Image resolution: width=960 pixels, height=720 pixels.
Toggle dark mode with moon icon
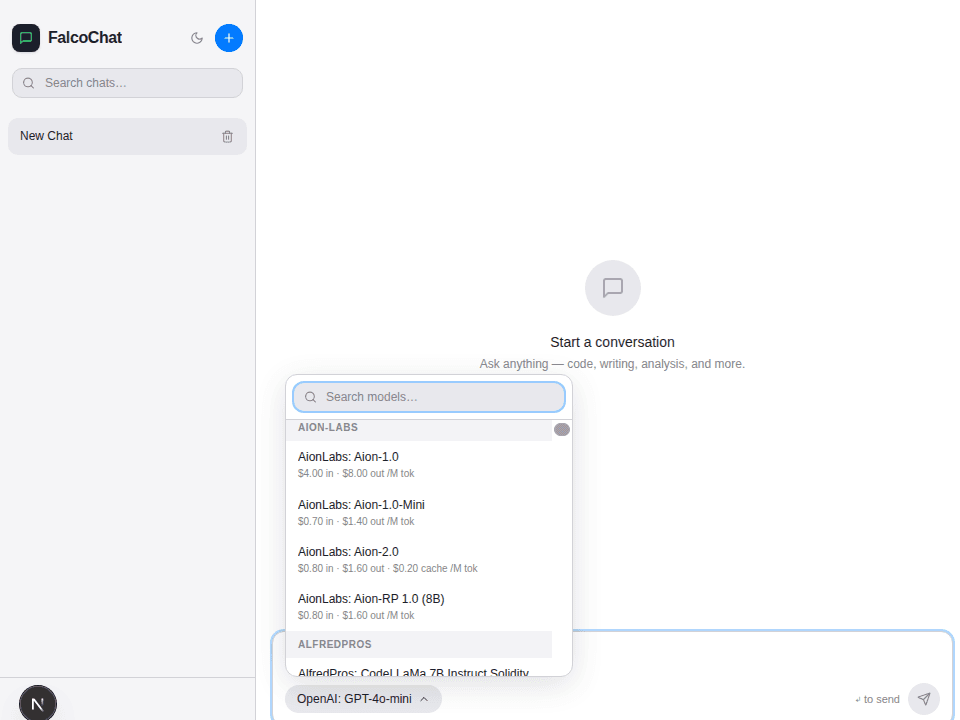coord(197,38)
